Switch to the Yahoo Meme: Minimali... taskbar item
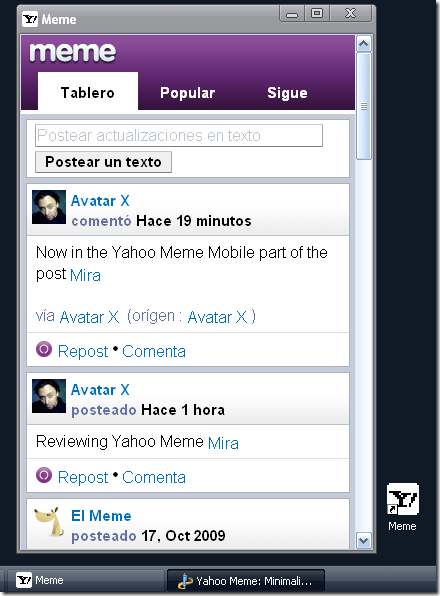Viewport: 440px width, 596px height. 245,581
